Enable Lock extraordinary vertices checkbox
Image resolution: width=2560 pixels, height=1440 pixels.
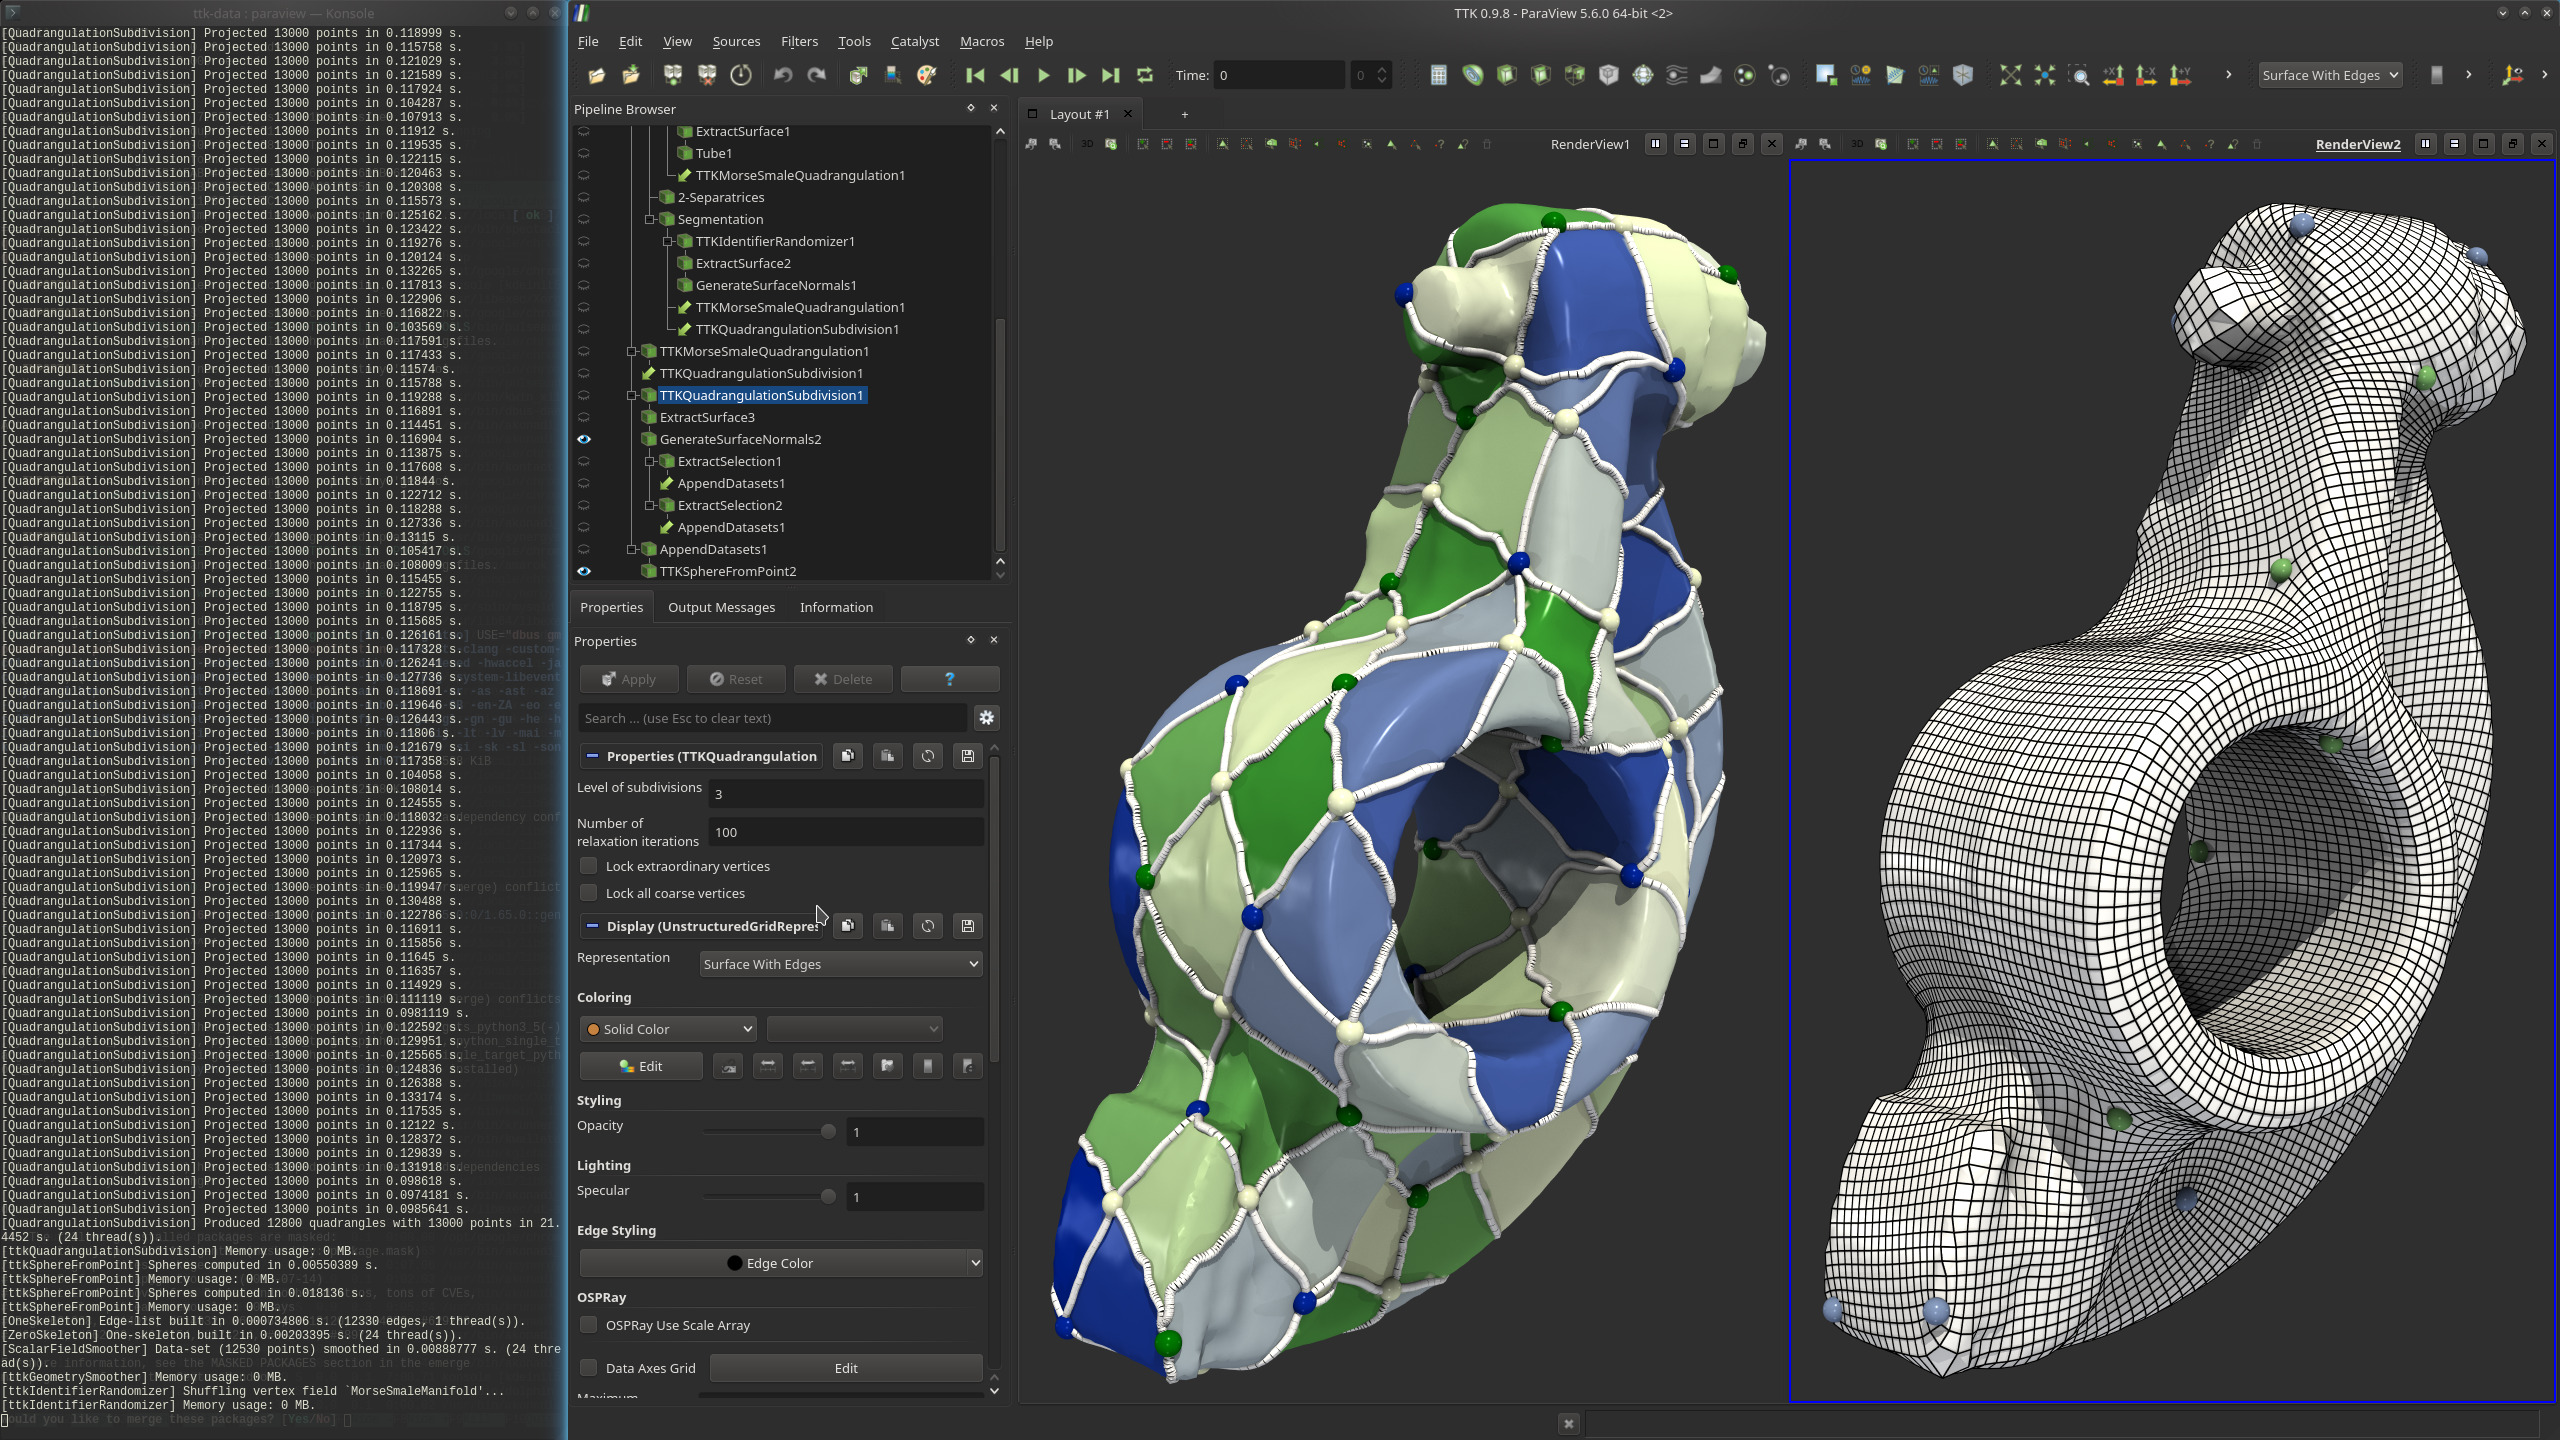pyautogui.click(x=589, y=866)
